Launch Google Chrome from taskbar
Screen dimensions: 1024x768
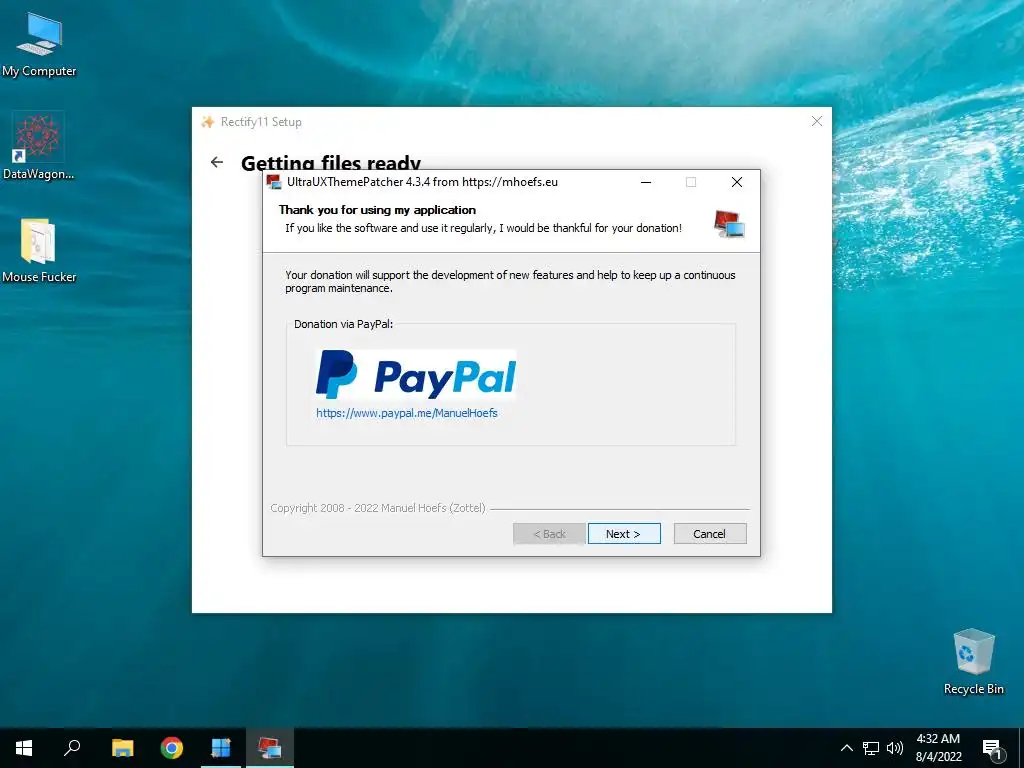pyautogui.click(x=172, y=748)
